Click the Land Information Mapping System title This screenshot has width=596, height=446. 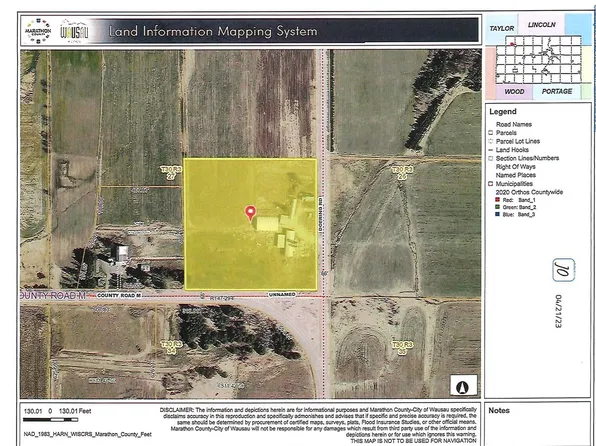213,31
